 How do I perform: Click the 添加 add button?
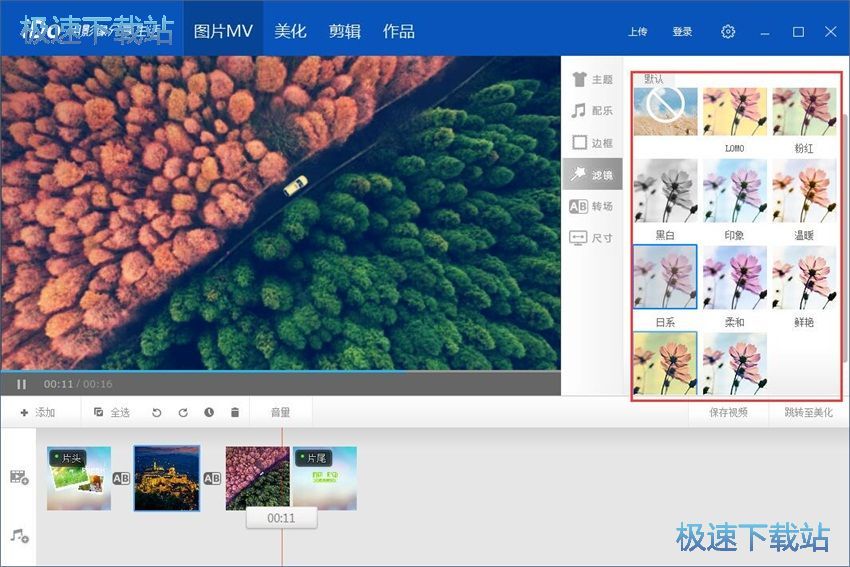point(38,413)
